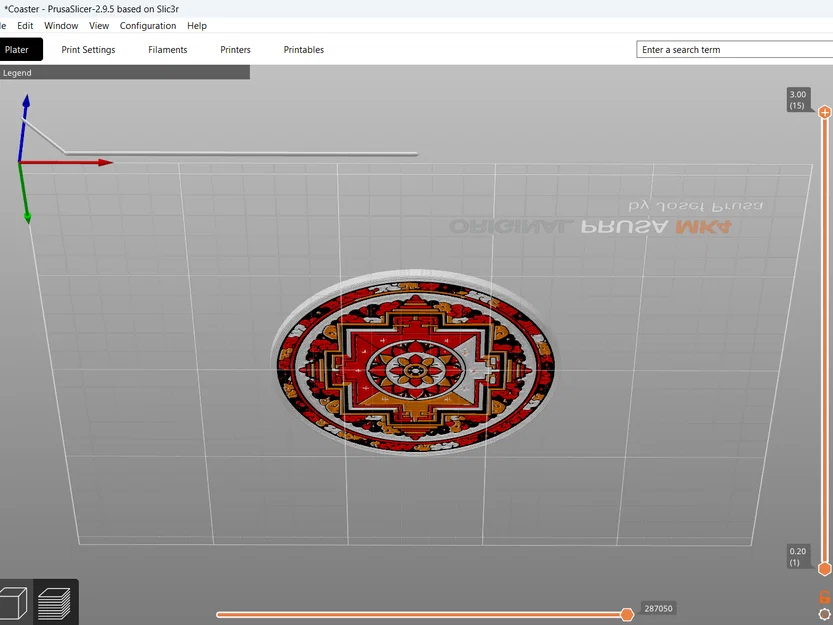Switch to the Filaments tab
The image size is (833, 625).
tap(168, 49)
